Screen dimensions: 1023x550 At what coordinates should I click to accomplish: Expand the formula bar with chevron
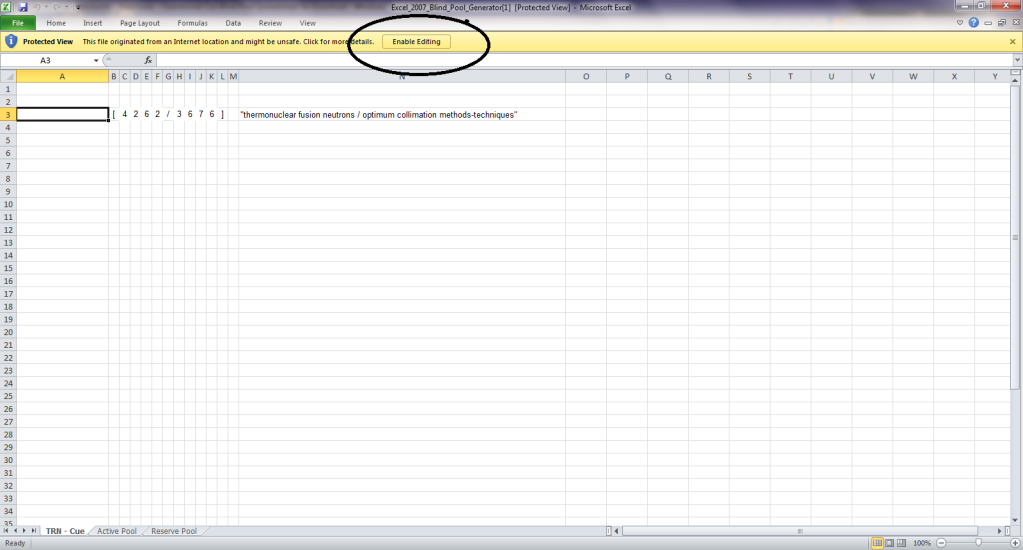click(x=1017, y=60)
